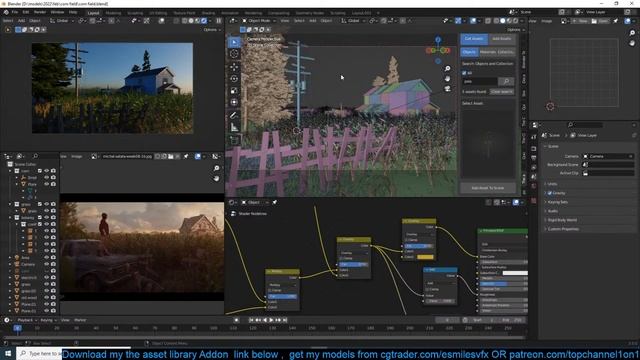The image size is (640, 360).
Task: Click pan hand icon in lower image editor
Action: coord(216,178)
